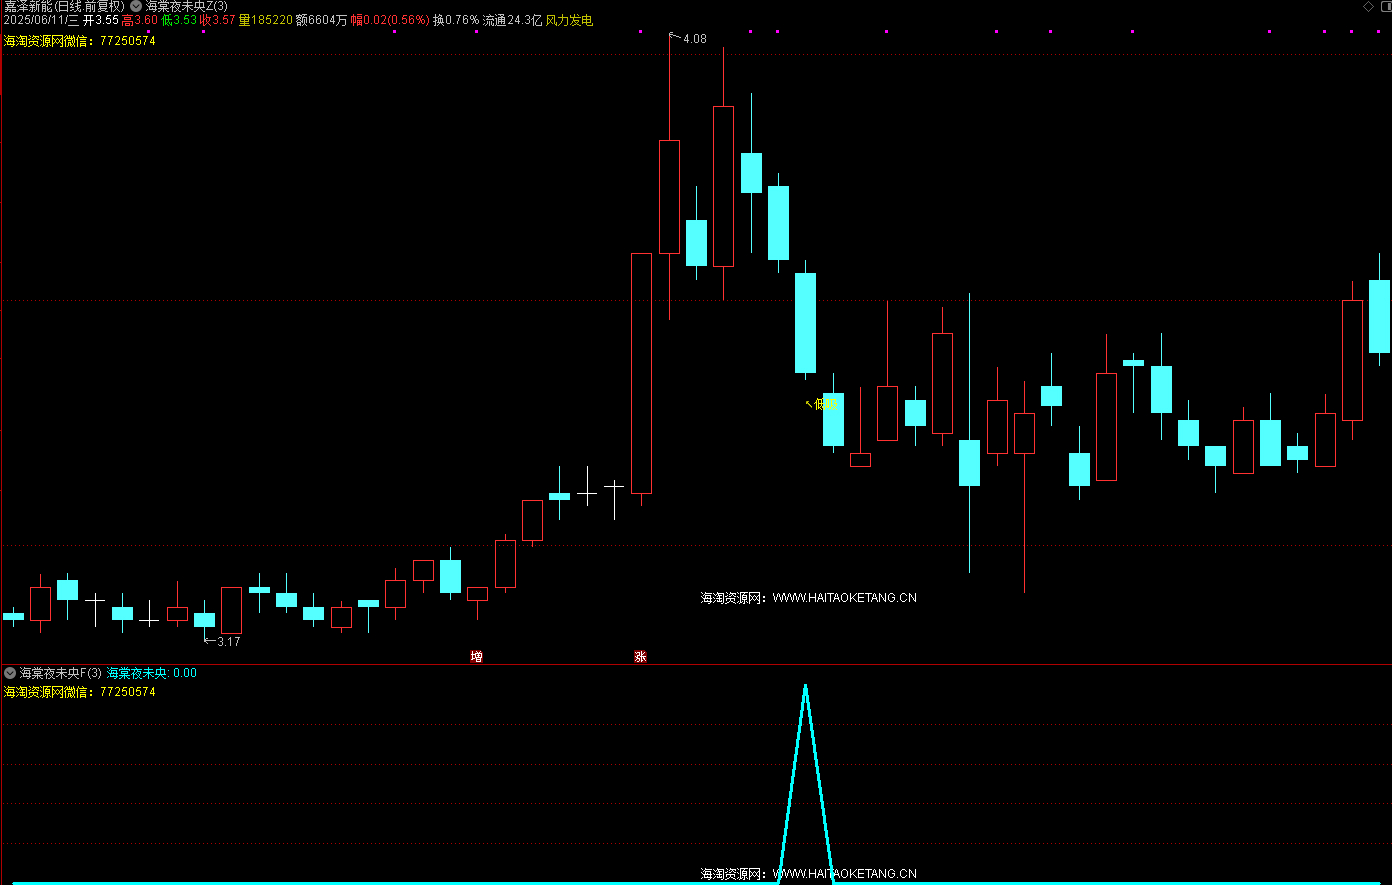Click the tall candle under the 4.08 label
This screenshot has height=885, width=1392.
click(669, 196)
